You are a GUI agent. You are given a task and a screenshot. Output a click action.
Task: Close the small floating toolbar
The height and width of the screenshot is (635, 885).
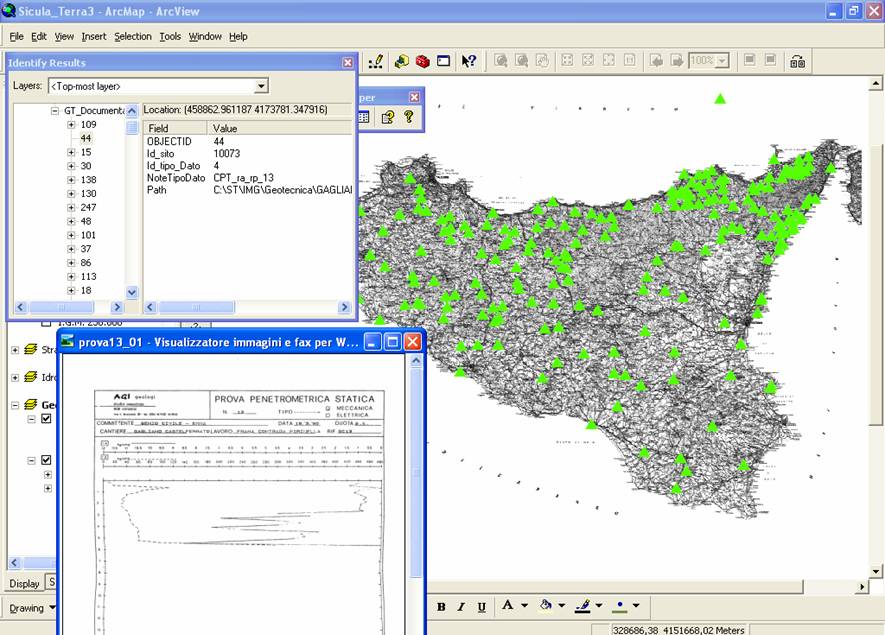(414, 97)
